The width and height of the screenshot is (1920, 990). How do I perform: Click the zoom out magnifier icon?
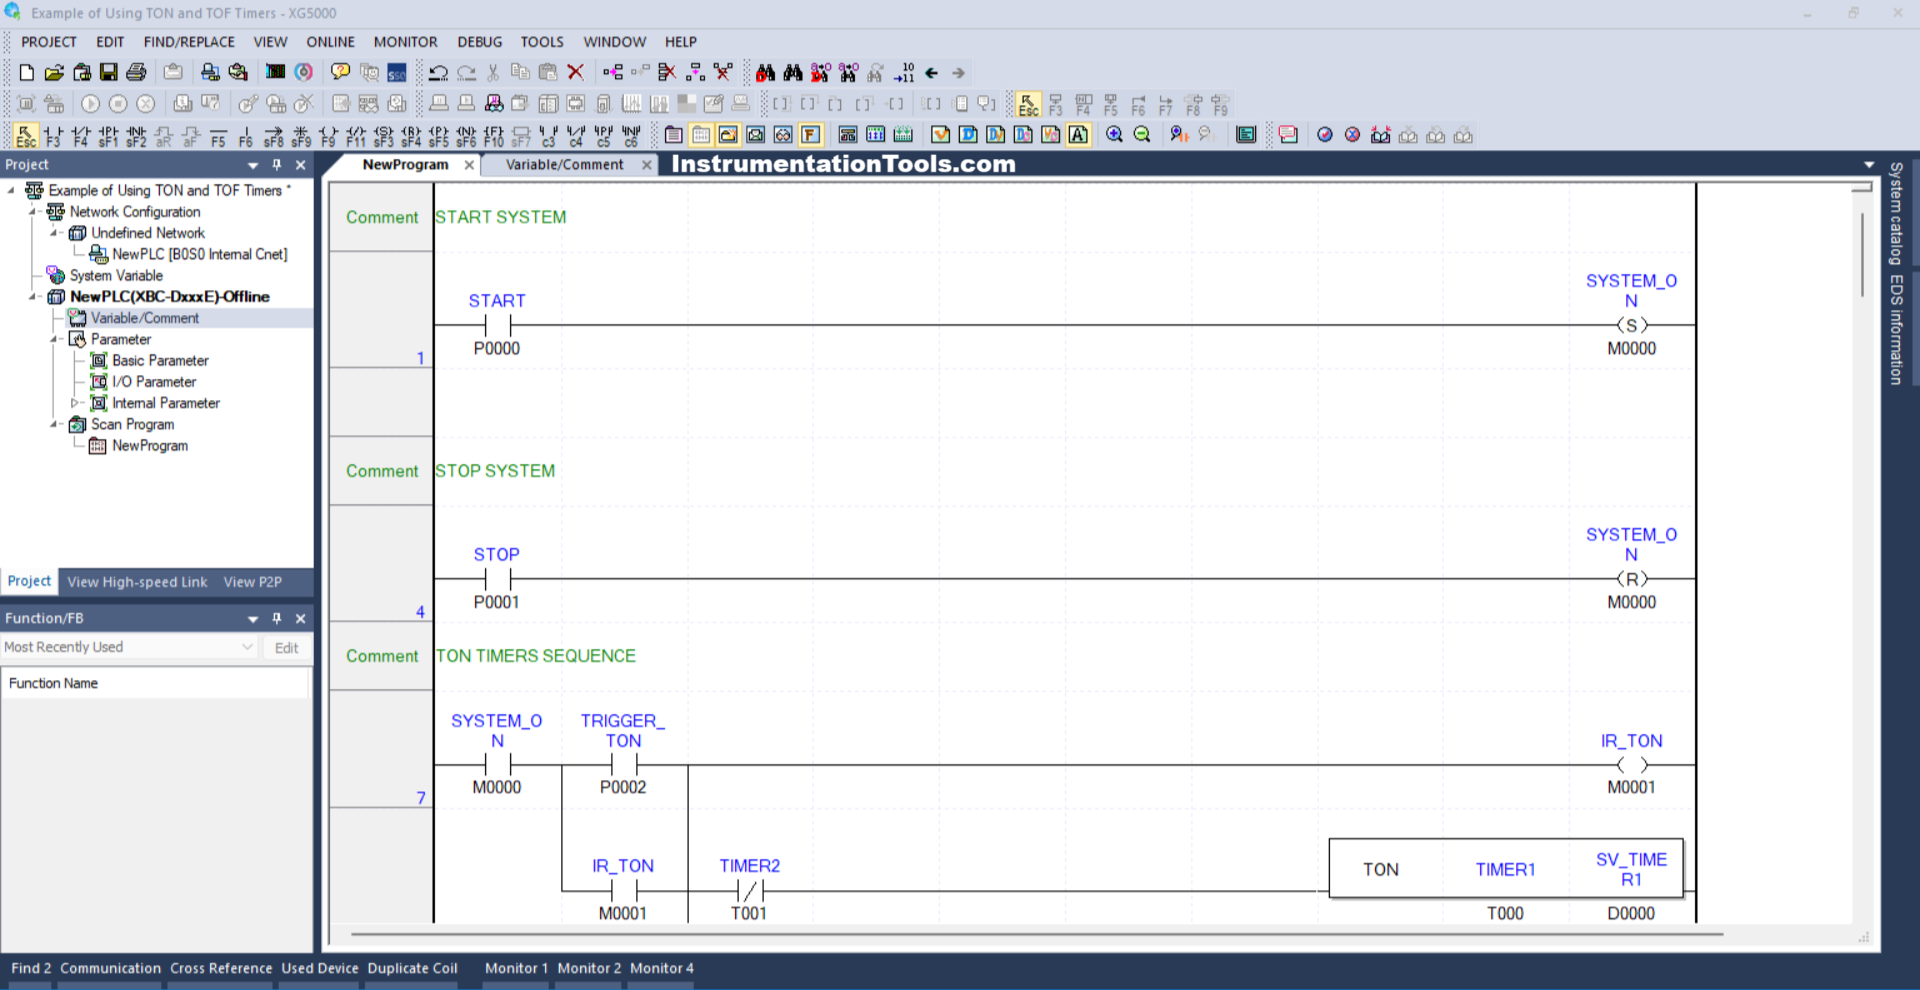[1142, 135]
